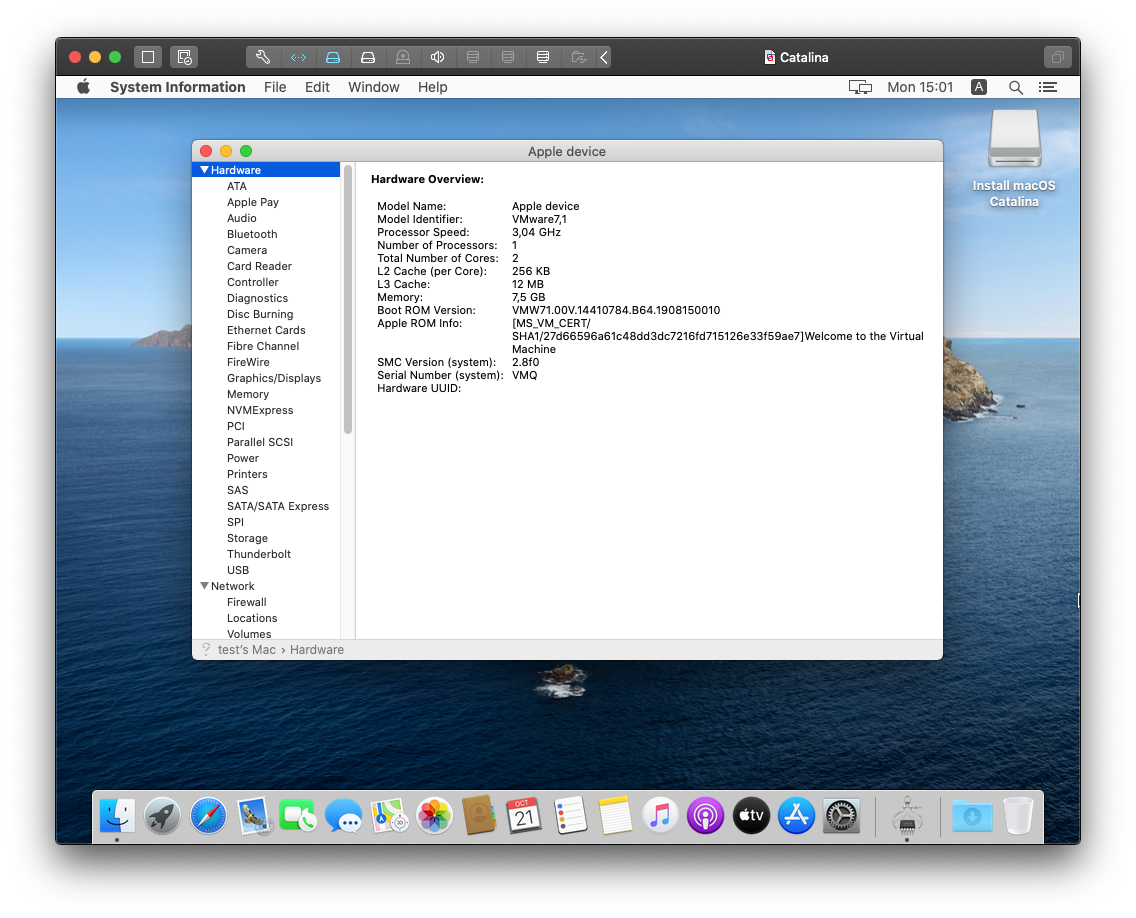
Task: Open Launchpad from the Dock
Action: [x=162, y=817]
